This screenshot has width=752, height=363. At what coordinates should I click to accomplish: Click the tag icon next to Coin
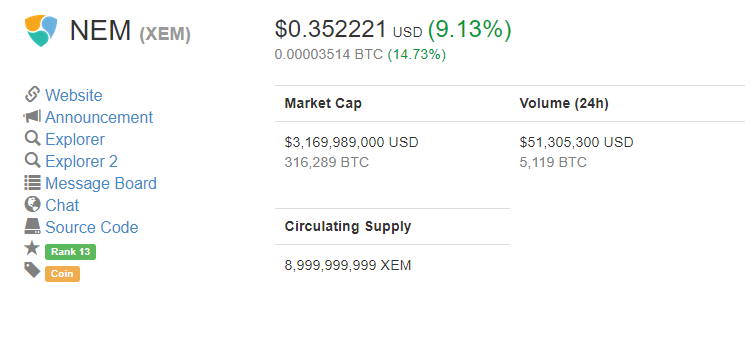[32, 270]
